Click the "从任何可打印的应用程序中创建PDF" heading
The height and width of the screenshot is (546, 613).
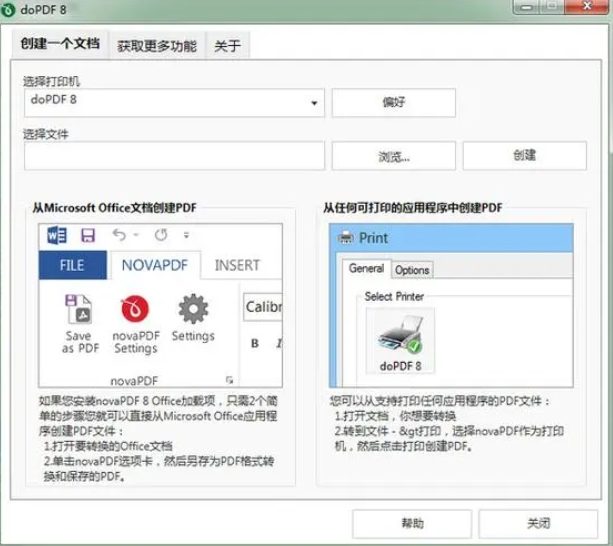tap(413, 208)
